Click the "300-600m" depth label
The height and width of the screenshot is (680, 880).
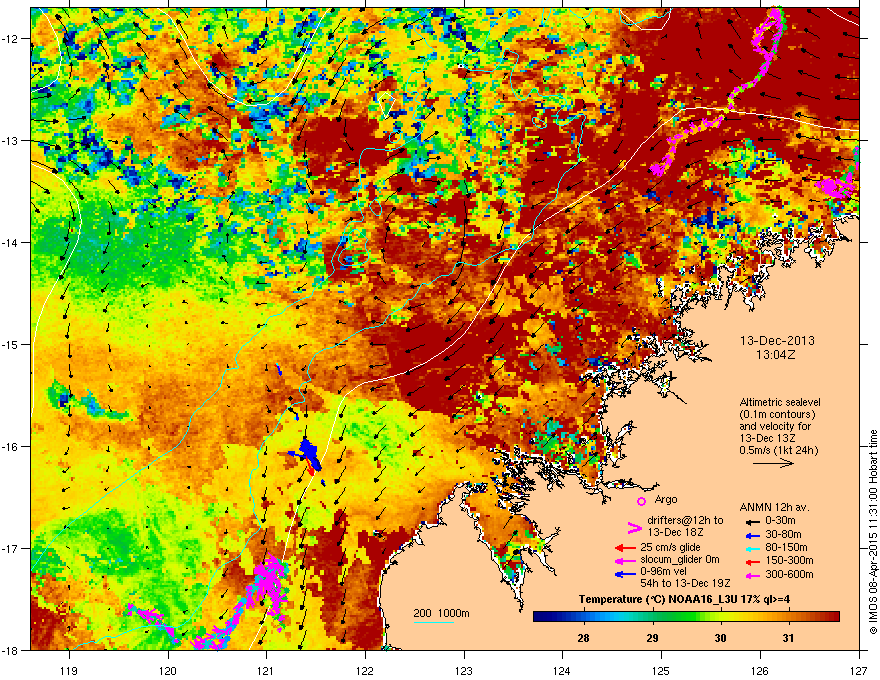[789, 575]
